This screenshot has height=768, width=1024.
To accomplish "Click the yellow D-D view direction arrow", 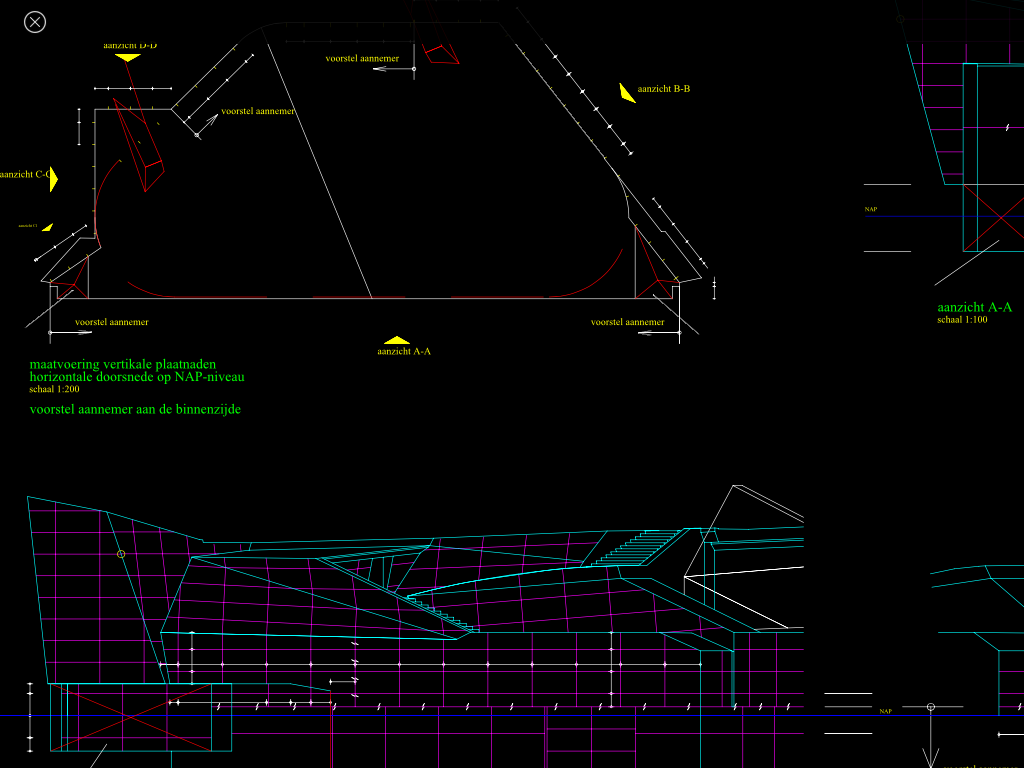I will pyautogui.click(x=127, y=57).
